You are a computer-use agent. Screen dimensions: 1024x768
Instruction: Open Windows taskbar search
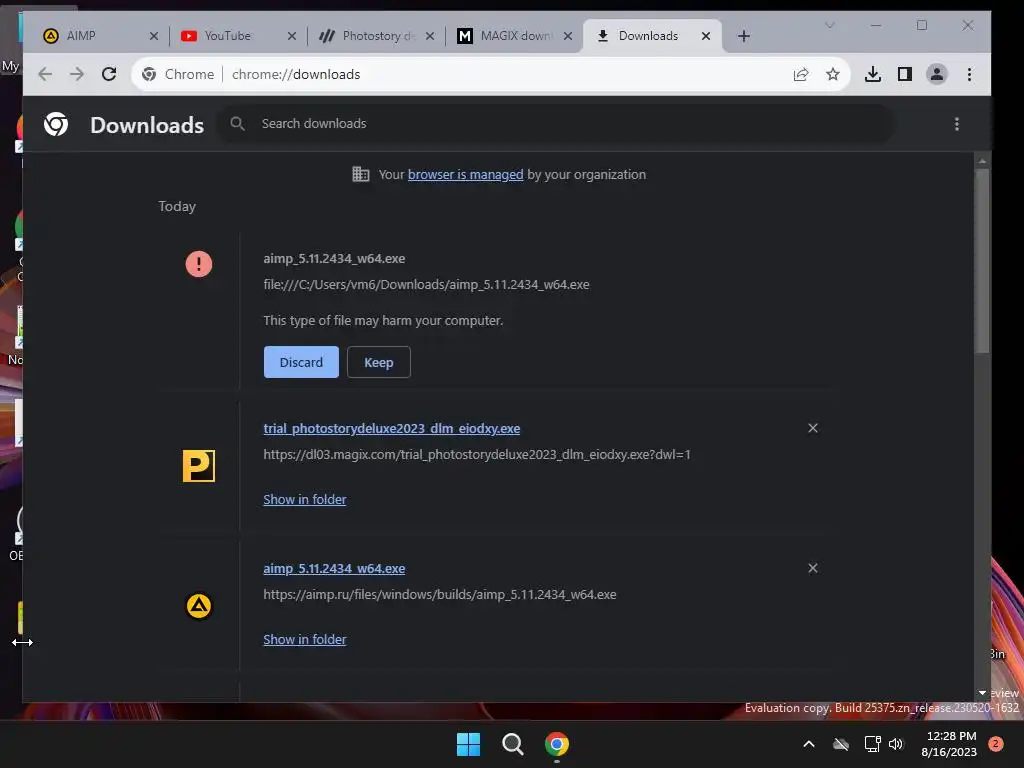[513, 744]
